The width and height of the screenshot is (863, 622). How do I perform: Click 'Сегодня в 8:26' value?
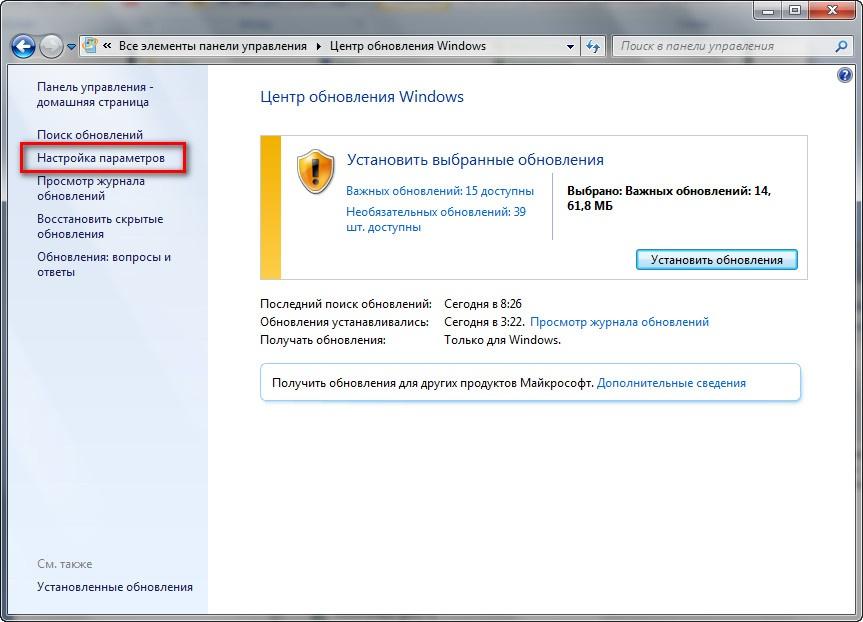coord(483,304)
